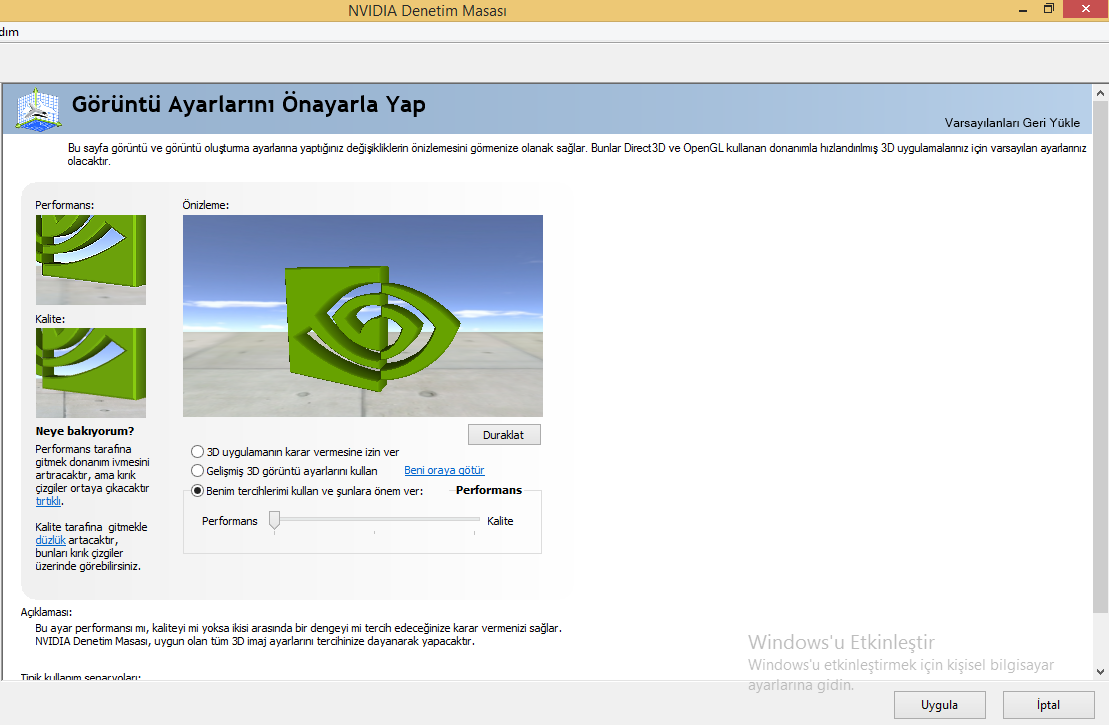Viewport: 1109px width, 725px height.
Task: Minimize the NVIDIA Denetim Masası window
Action: (x=1023, y=10)
